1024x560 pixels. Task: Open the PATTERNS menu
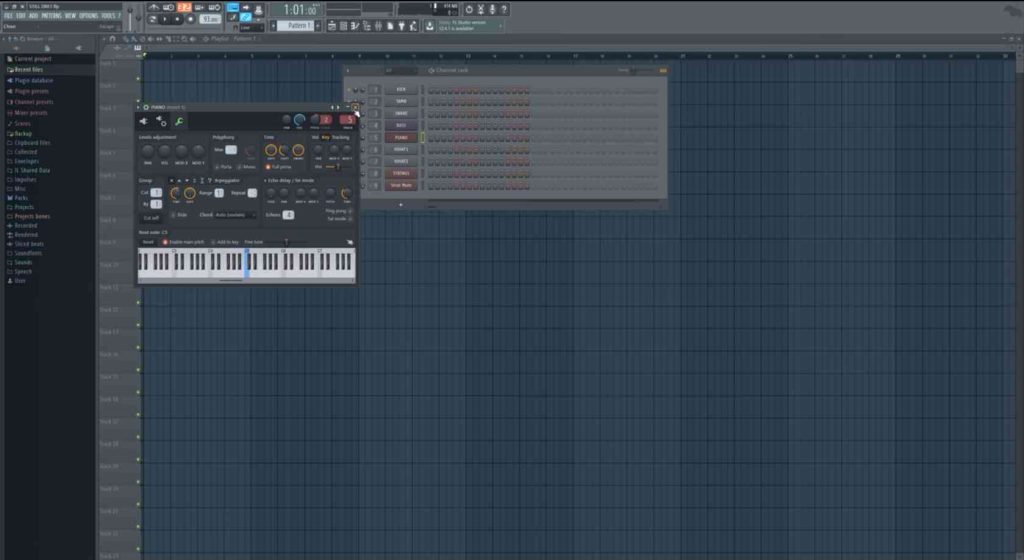pos(52,16)
